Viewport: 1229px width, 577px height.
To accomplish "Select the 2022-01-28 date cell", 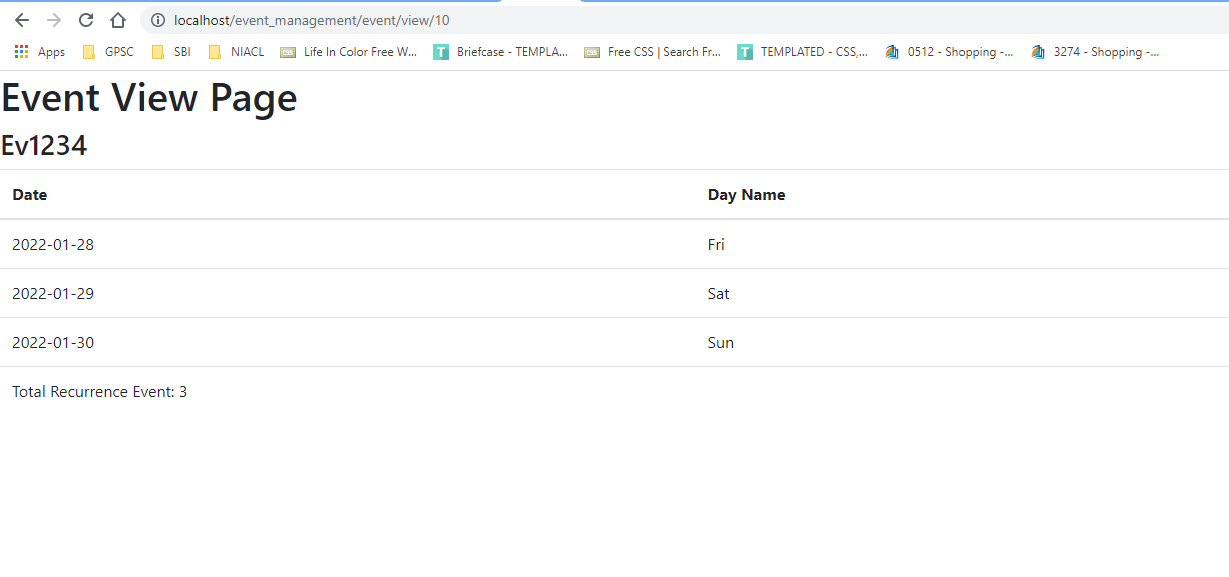I will 53,244.
